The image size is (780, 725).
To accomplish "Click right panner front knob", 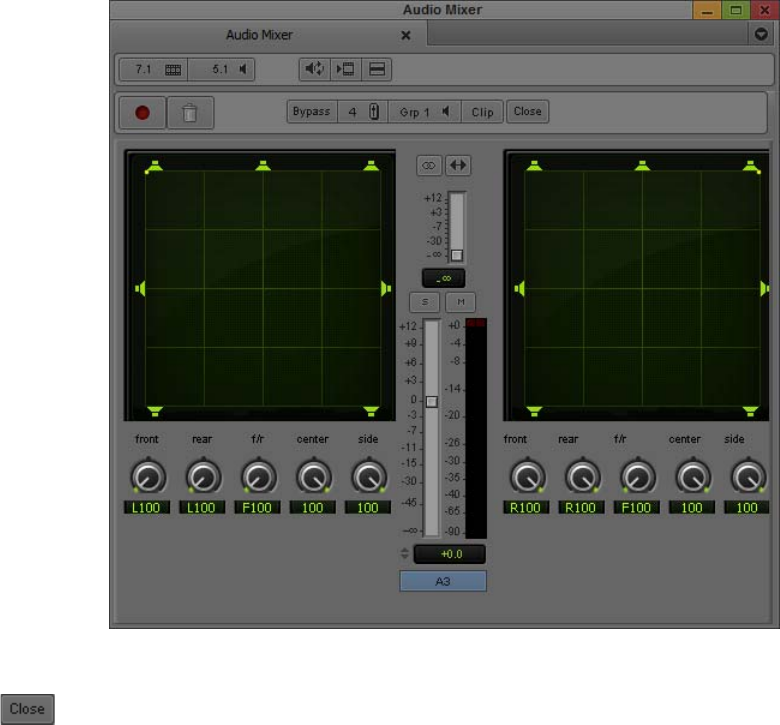I will click(528, 477).
